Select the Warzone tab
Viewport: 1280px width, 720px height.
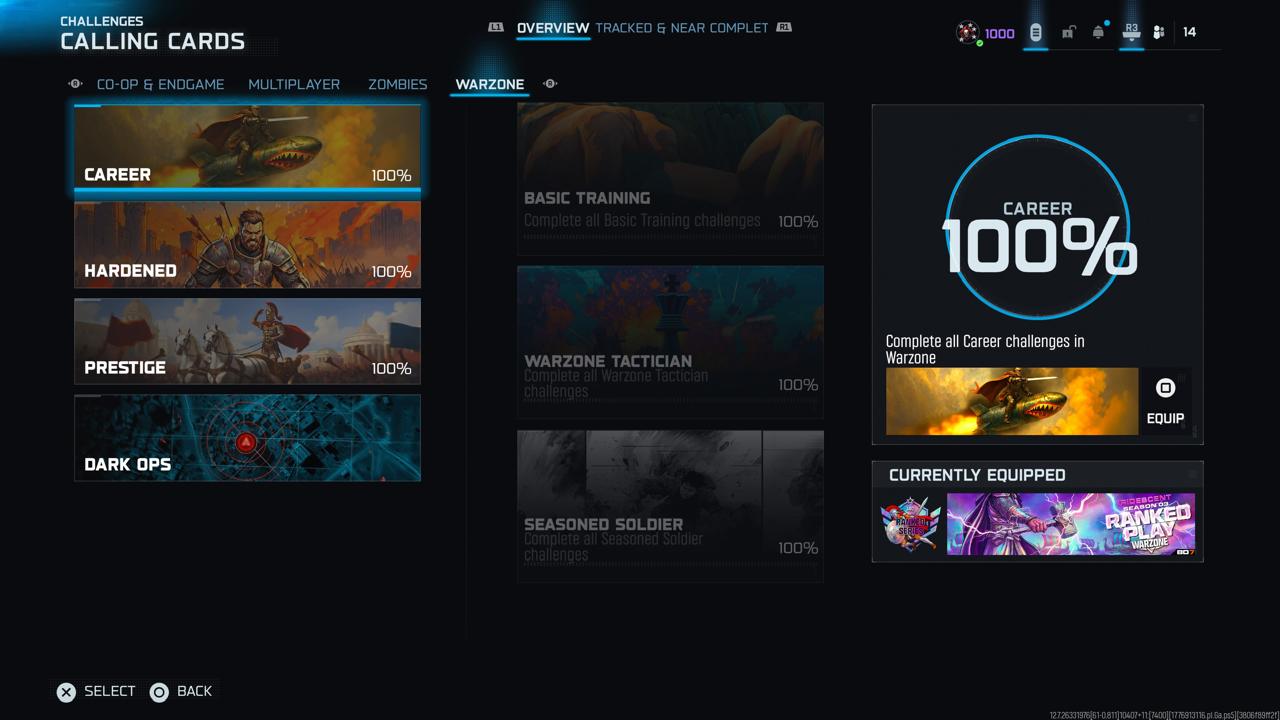click(490, 84)
